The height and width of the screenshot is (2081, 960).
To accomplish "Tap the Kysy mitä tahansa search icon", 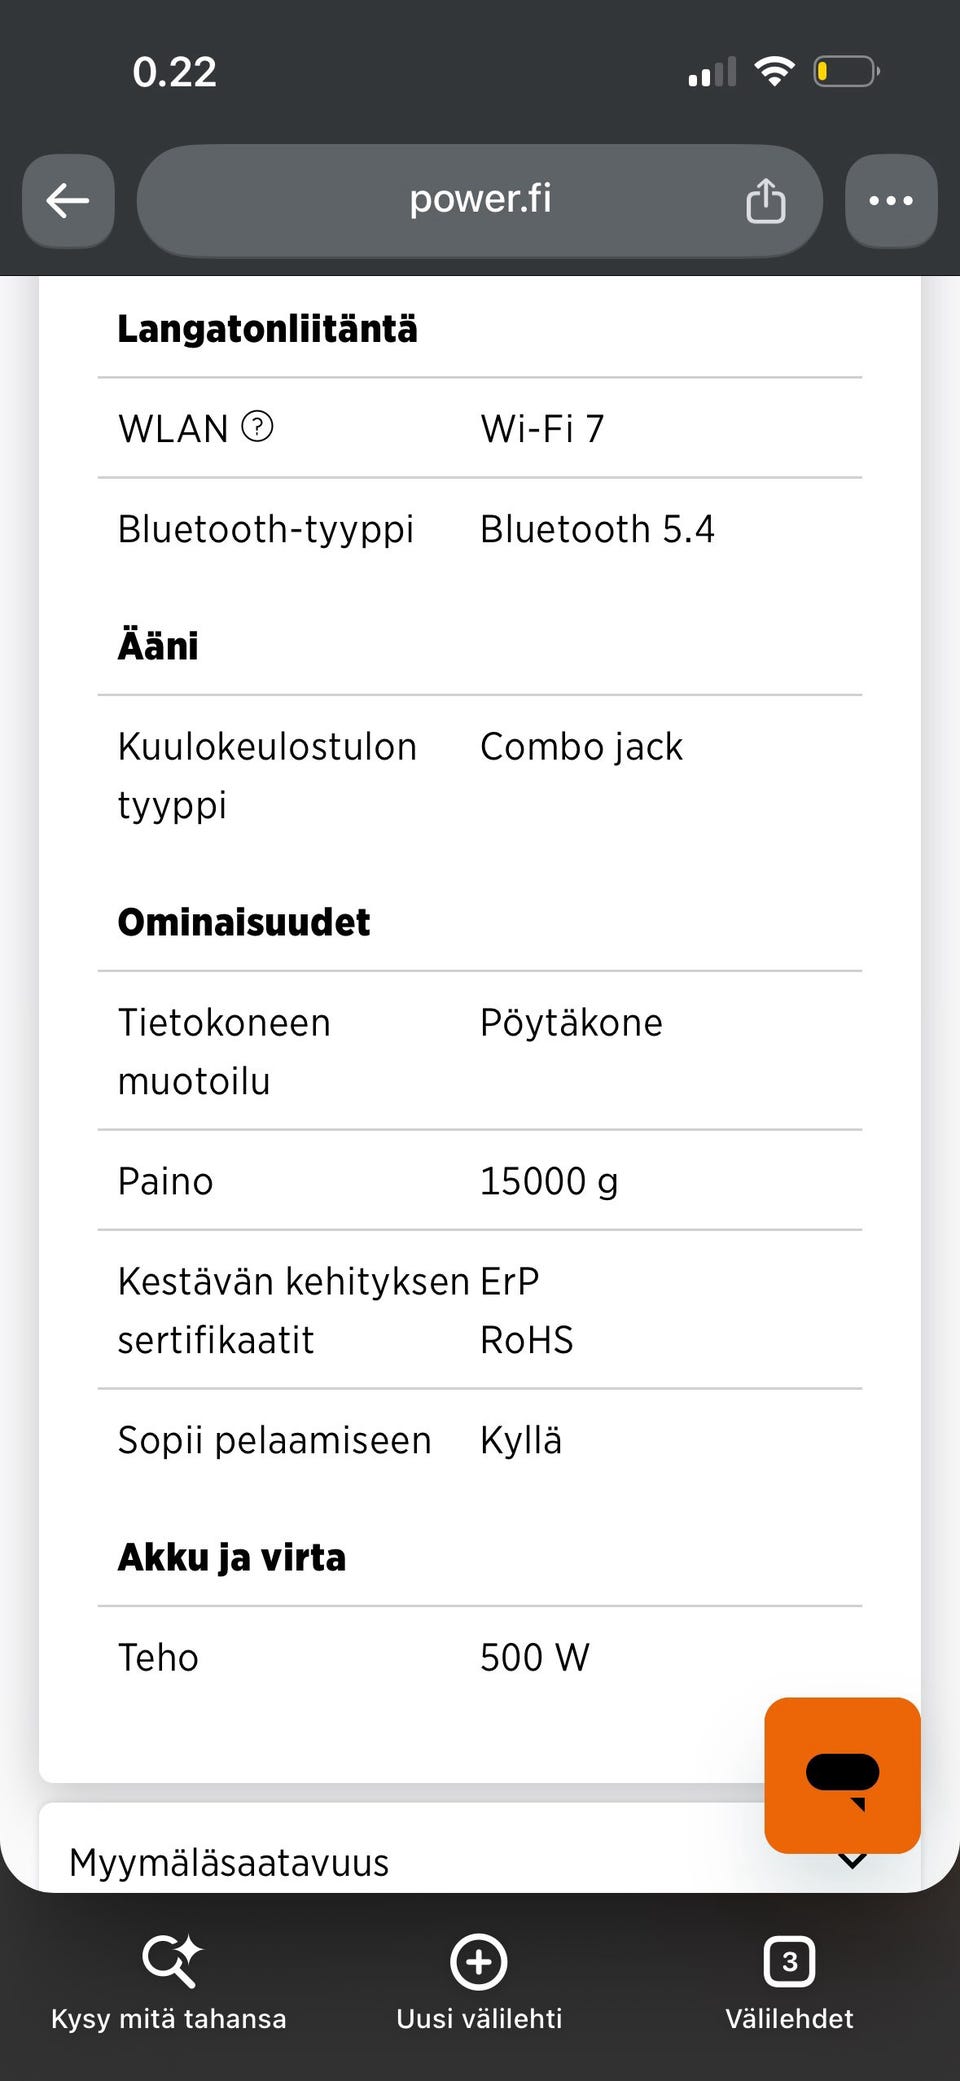I will point(170,1960).
